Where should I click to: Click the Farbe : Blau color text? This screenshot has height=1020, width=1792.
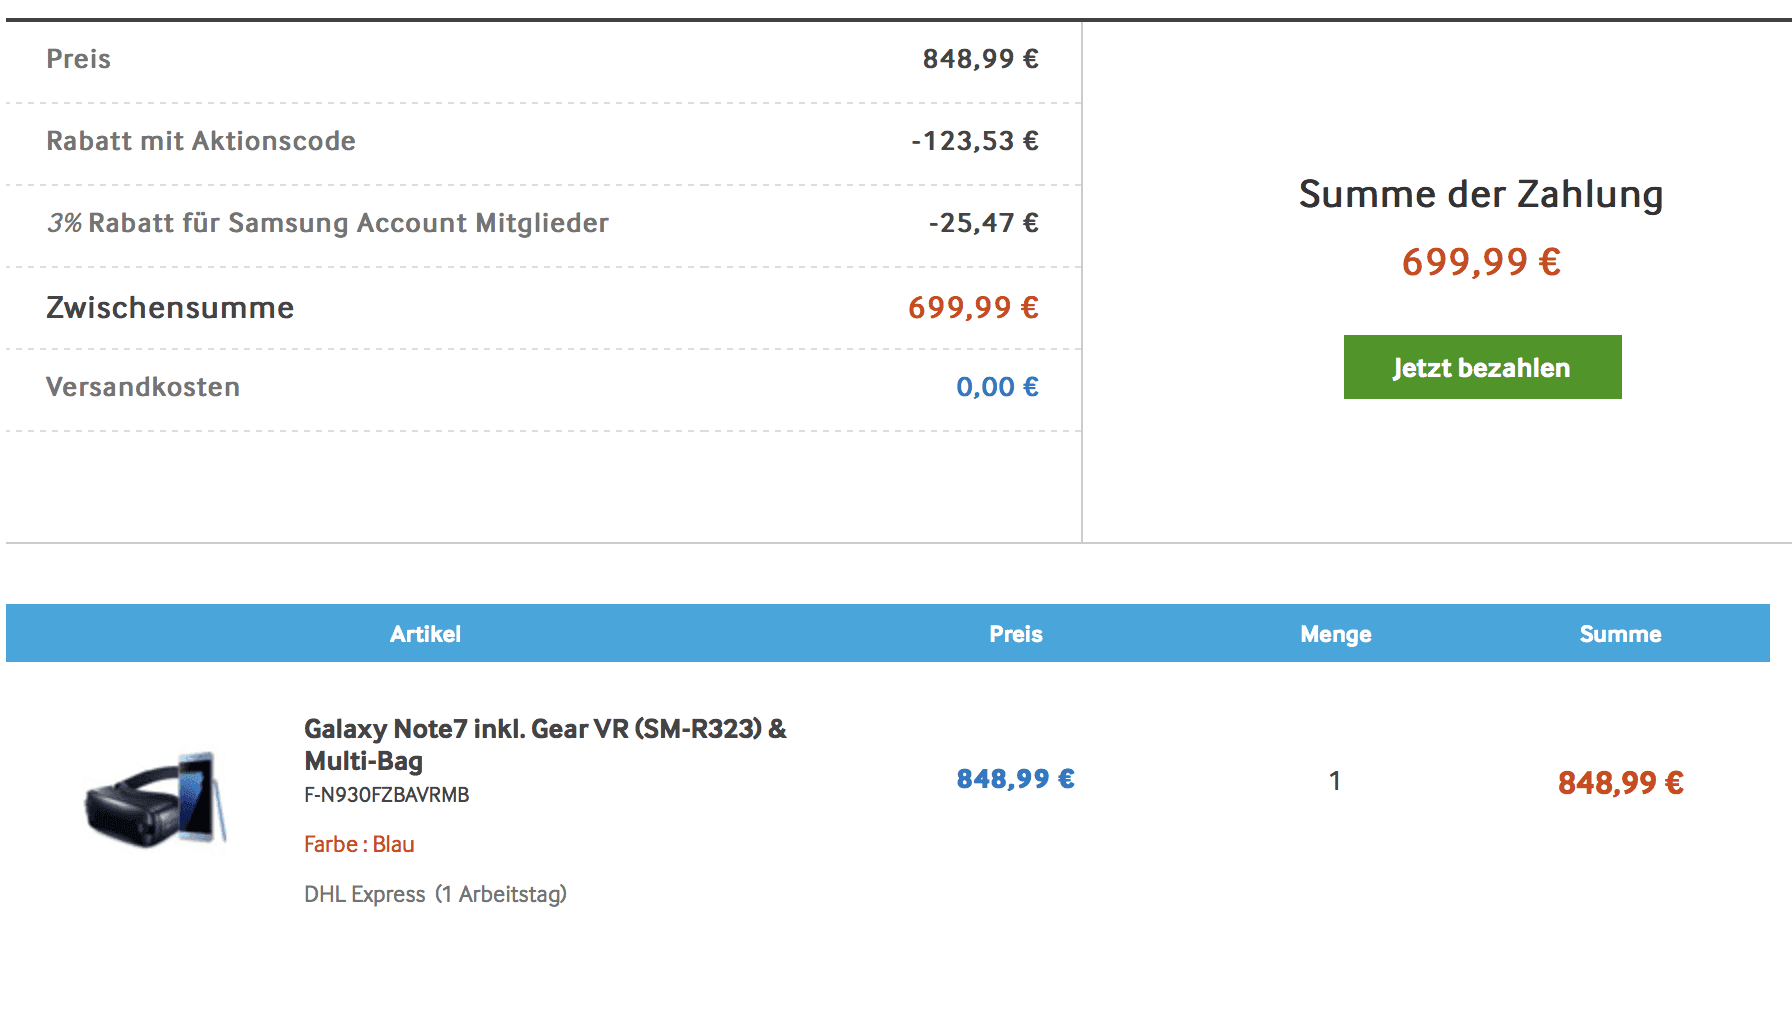coord(359,844)
